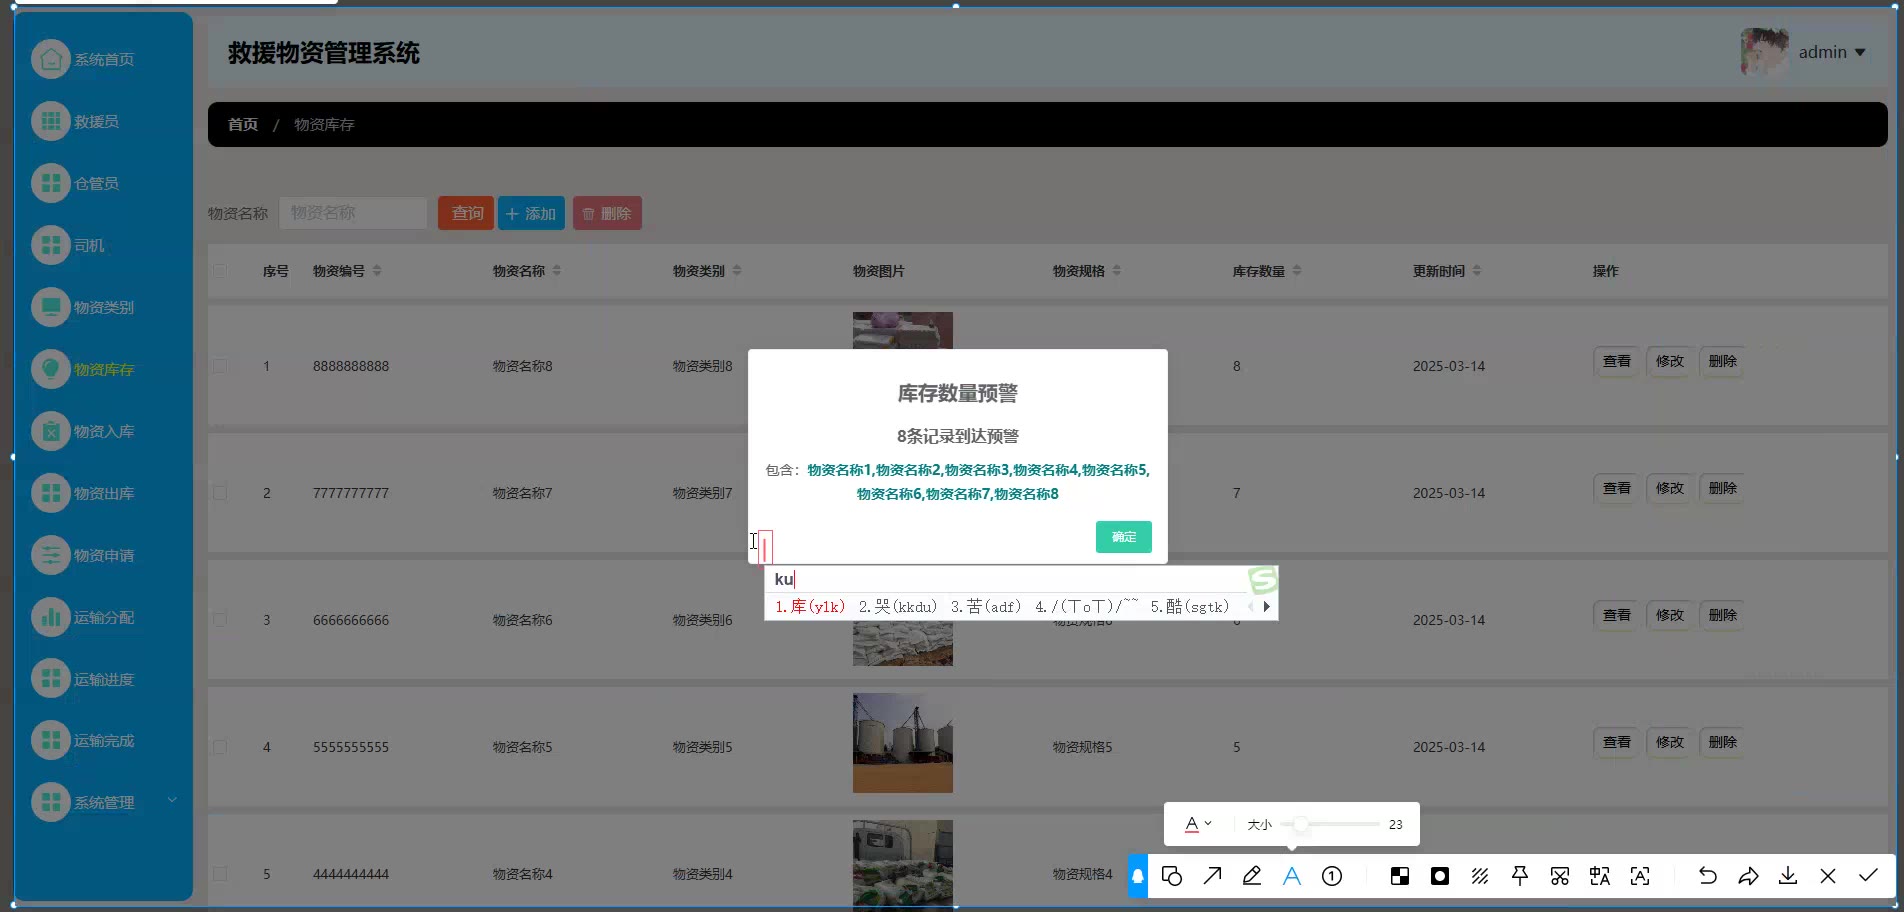Screen dimensions: 1904x912
Task: Pin the screenshot to the screen
Action: pyautogui.click(x=1520, y=877)
